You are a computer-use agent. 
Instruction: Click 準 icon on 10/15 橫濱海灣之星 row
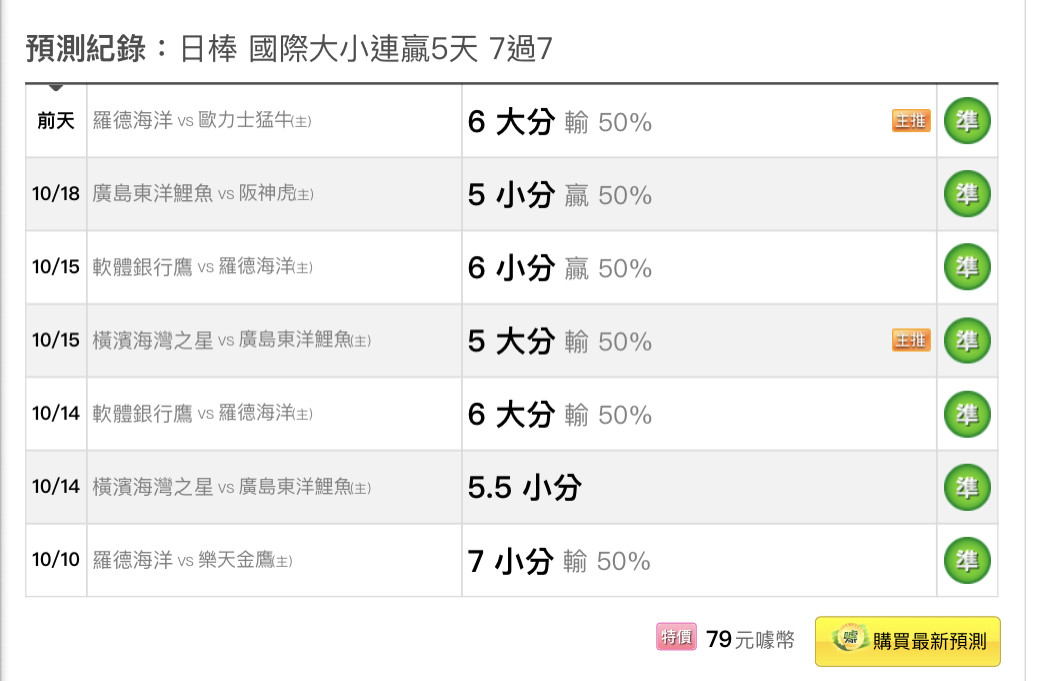tap(967, 340)
